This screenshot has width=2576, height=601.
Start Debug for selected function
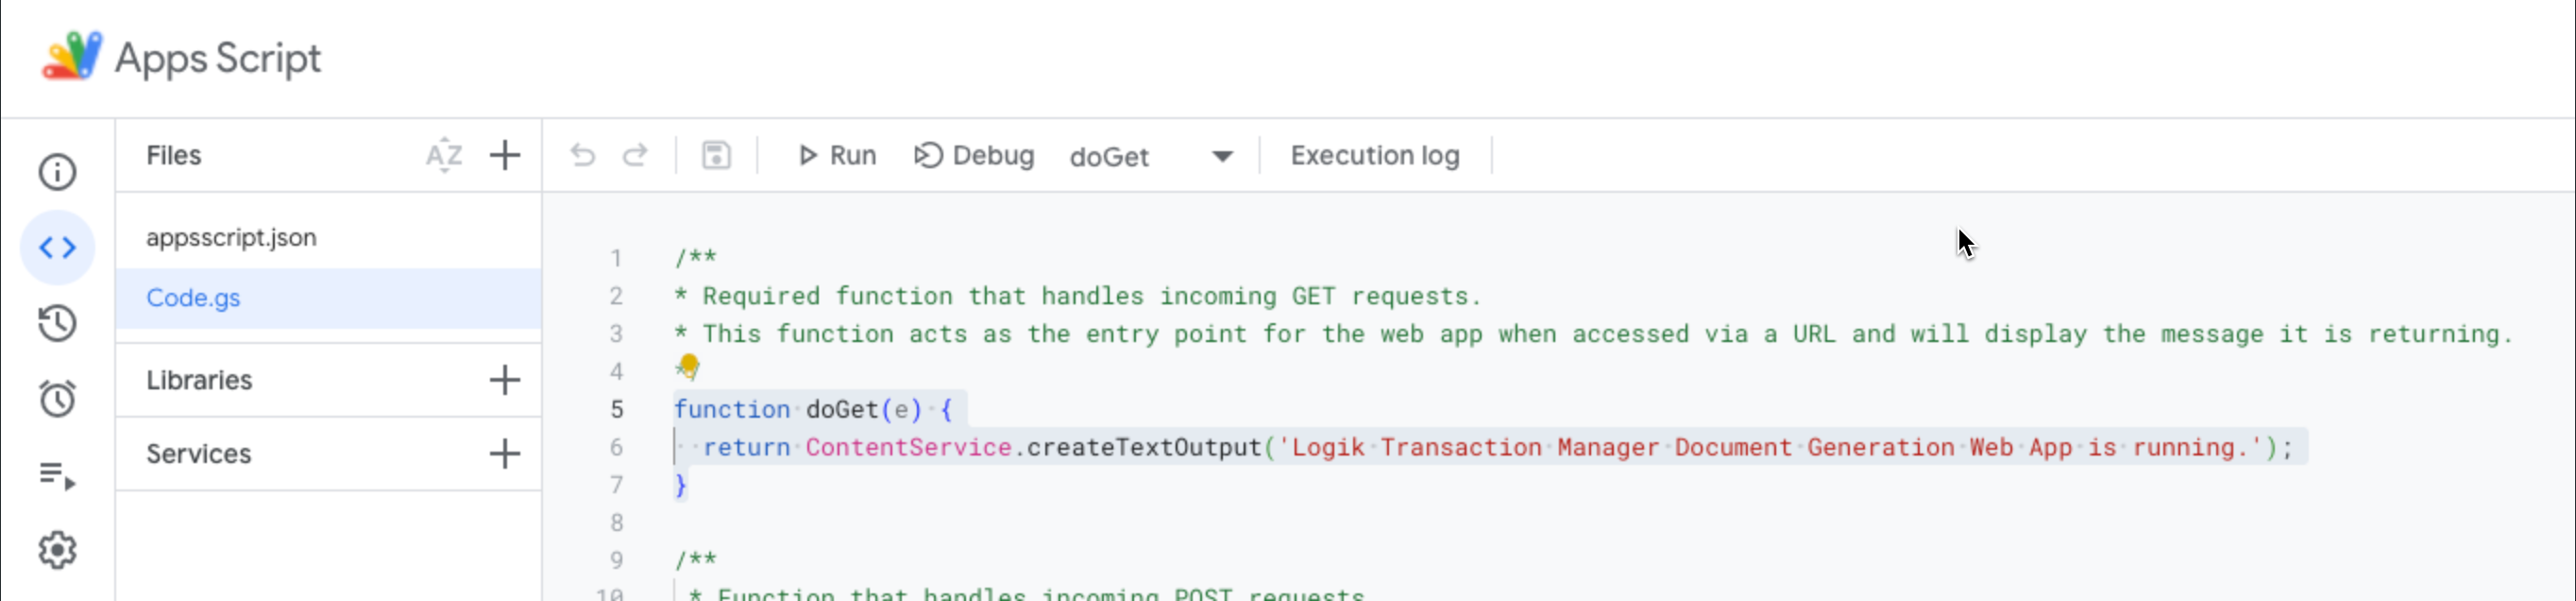(x=974, y=155)
